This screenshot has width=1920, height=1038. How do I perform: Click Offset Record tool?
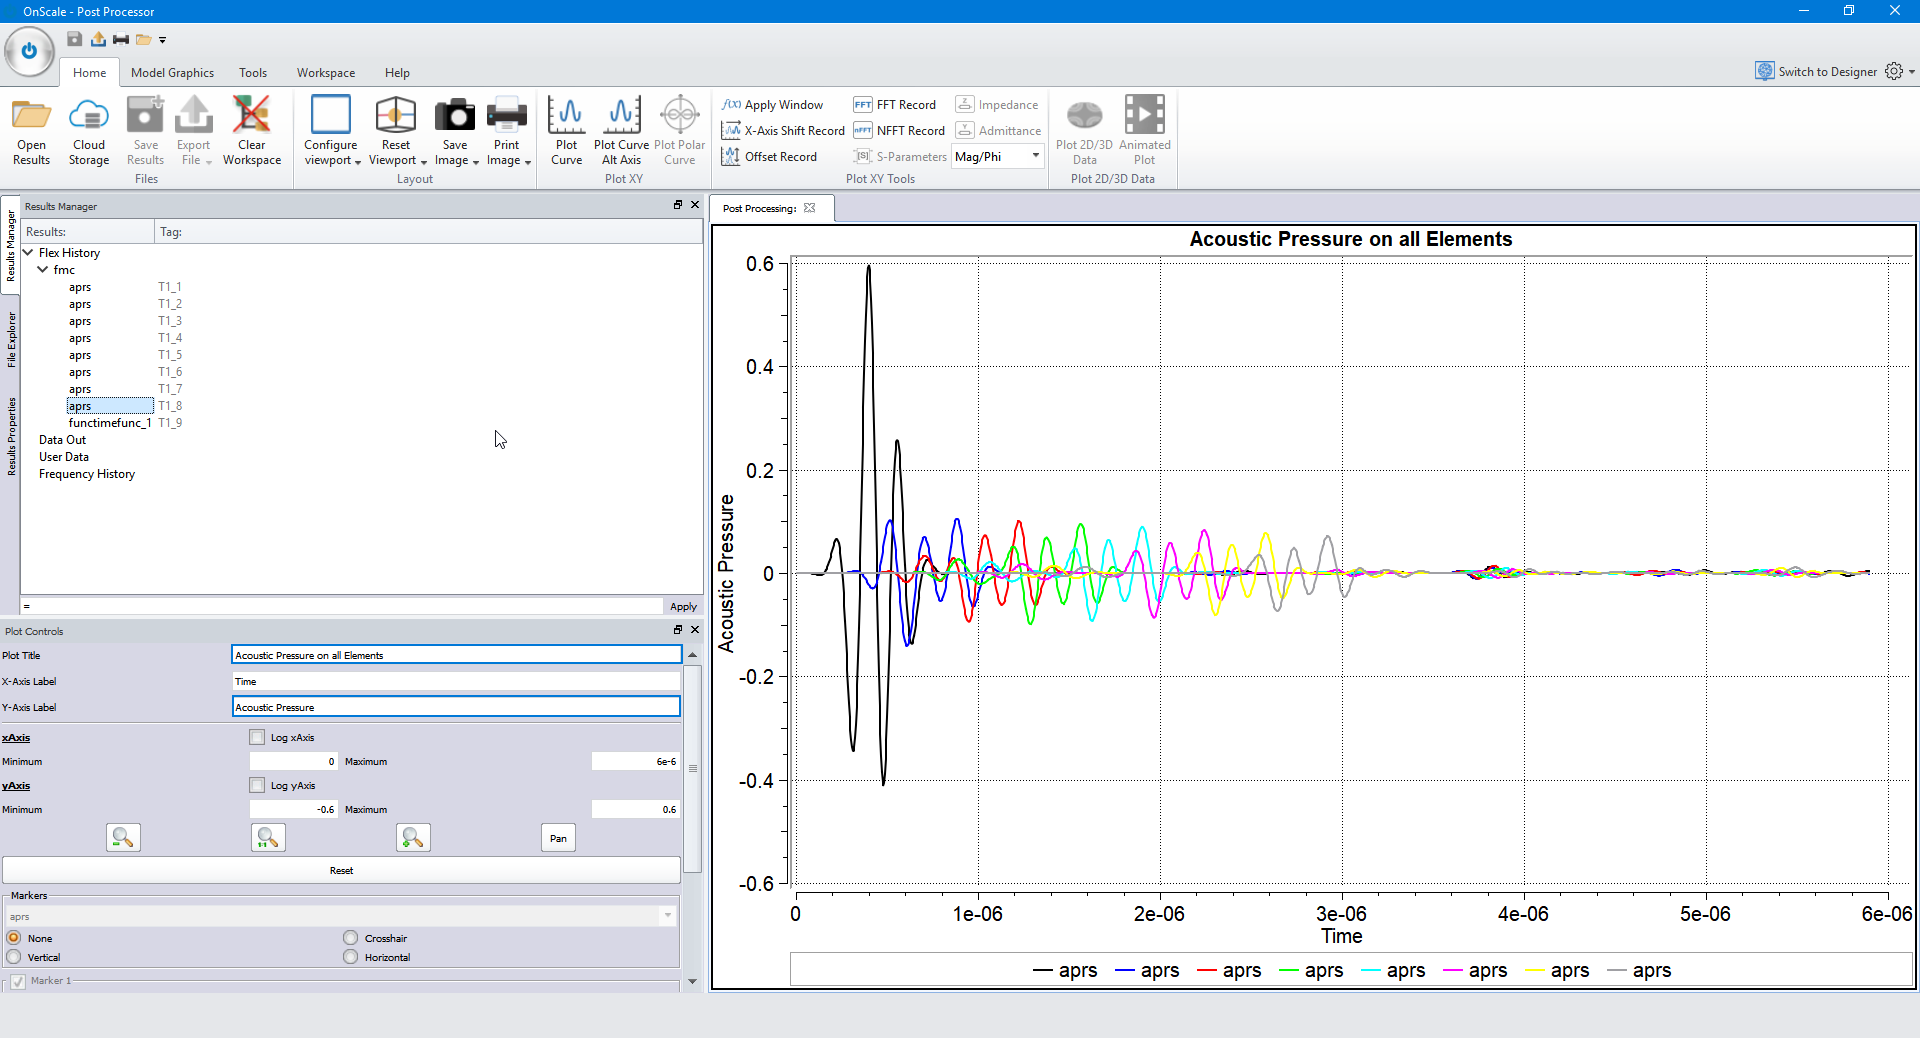pos(769,157)
